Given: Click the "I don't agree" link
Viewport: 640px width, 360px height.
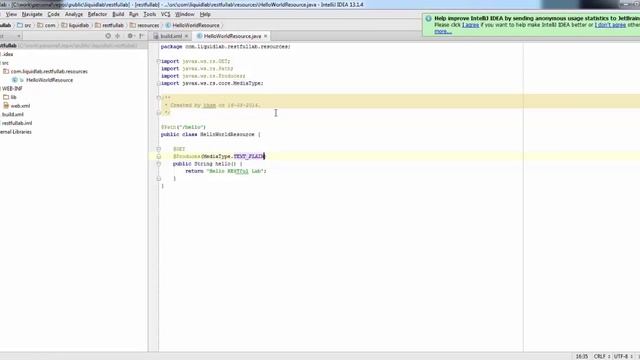Looking at the screenshot, I should click(x=610, y=25).
